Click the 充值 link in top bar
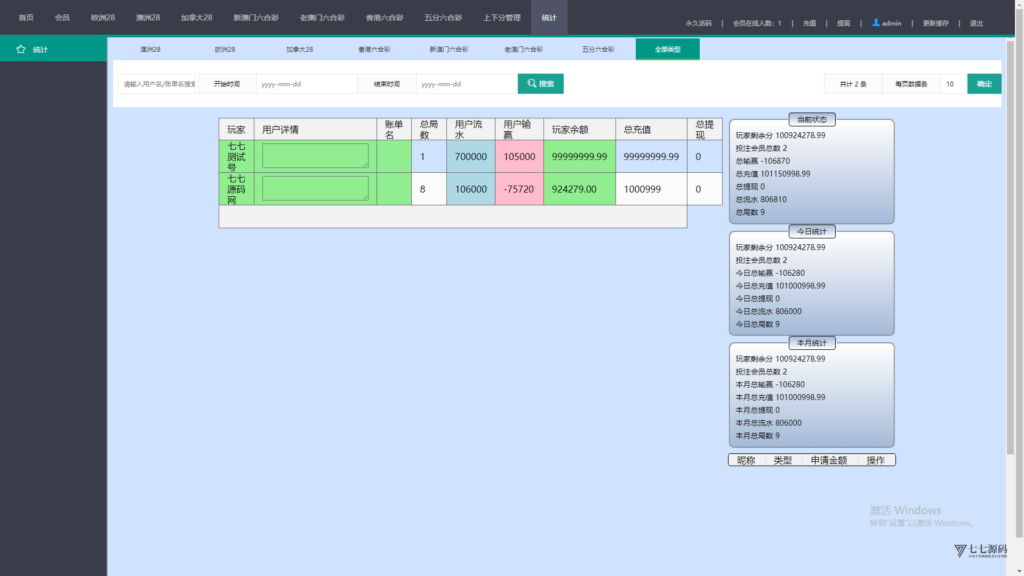 coord(809,23)
